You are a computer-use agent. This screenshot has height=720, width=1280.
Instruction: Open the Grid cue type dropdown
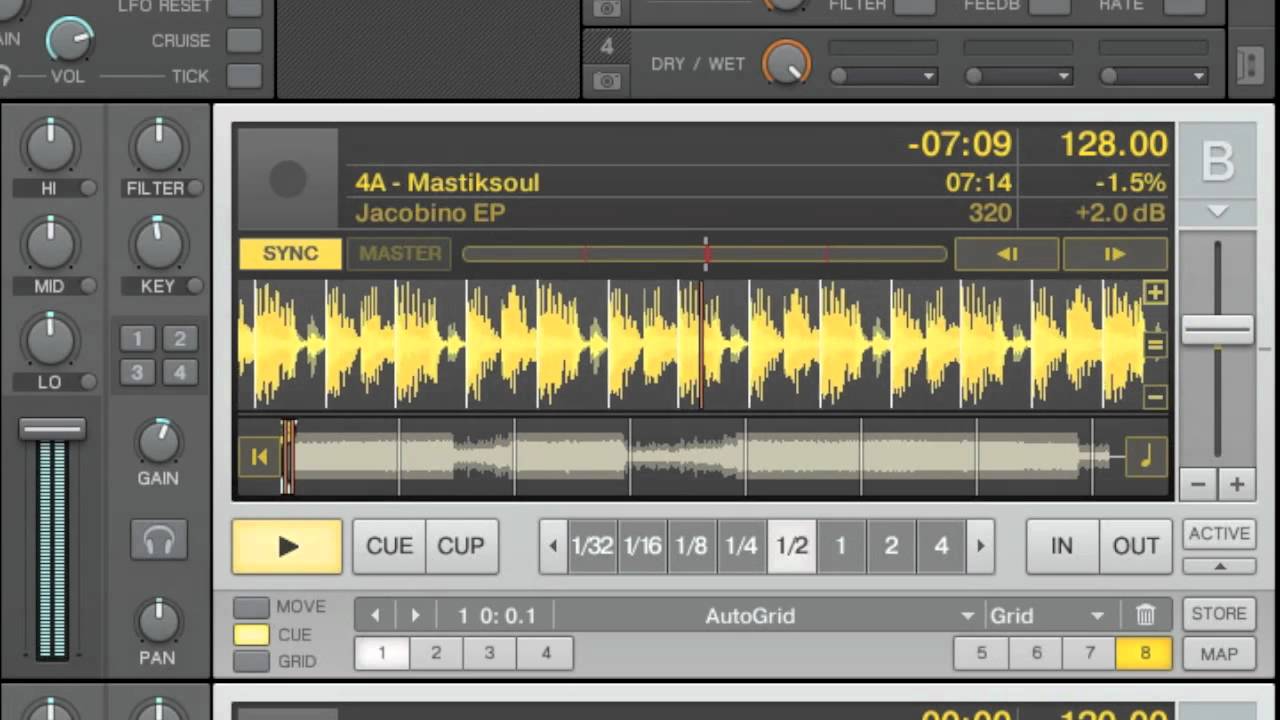pyautogui.click(x=1047, y=616)
